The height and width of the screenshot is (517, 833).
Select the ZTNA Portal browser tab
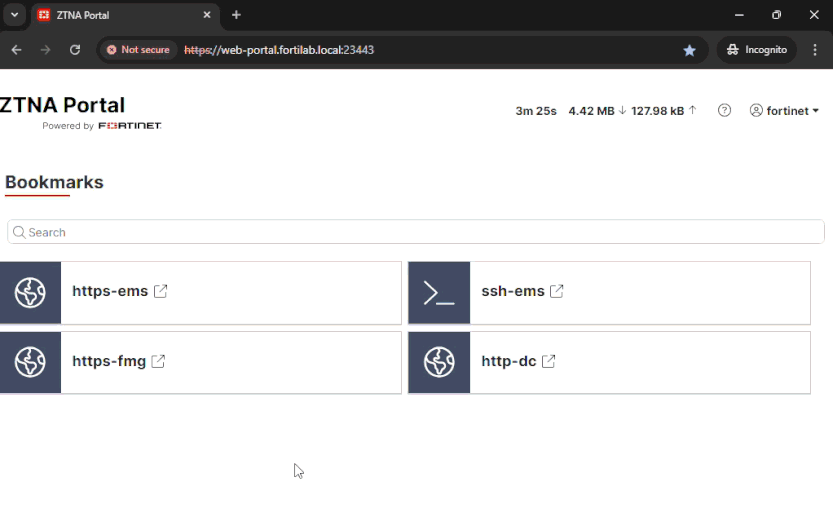[125, 15]
